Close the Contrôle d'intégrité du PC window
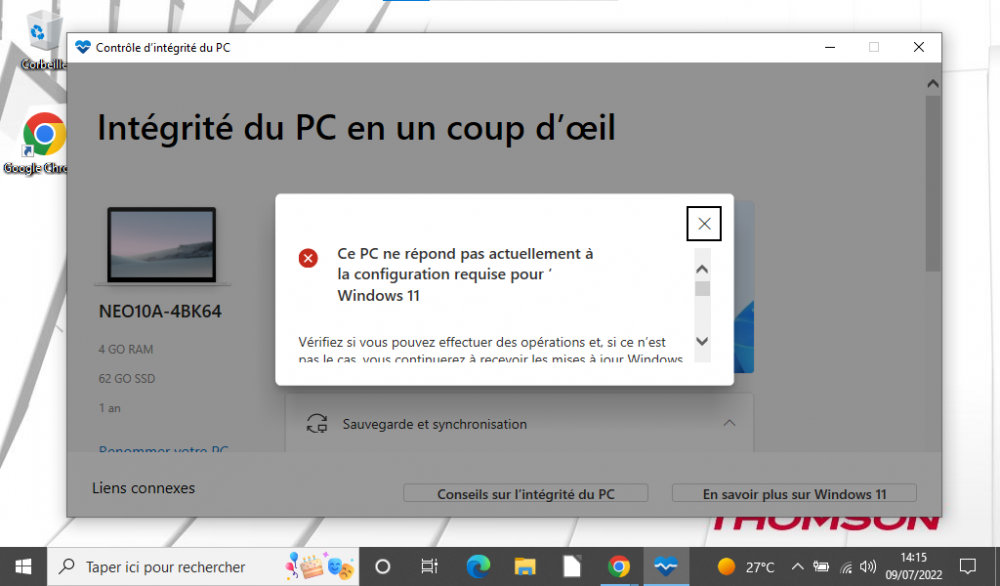Image resolution: width=1000 pixels, height=586 pixels. [918, 47]
